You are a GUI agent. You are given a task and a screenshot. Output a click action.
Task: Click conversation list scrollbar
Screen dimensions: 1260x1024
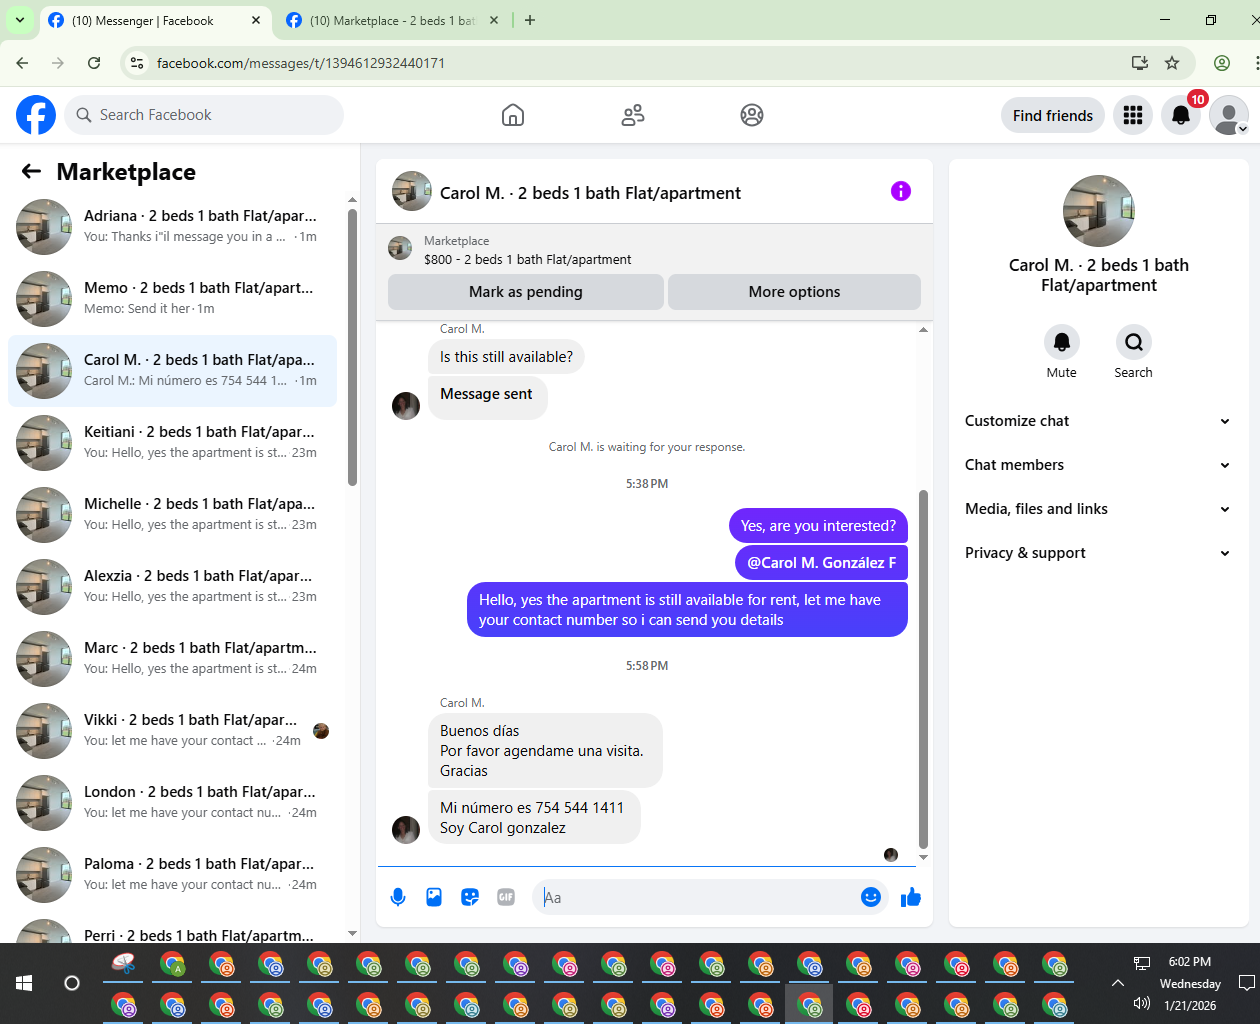click(x=352, y=345)
